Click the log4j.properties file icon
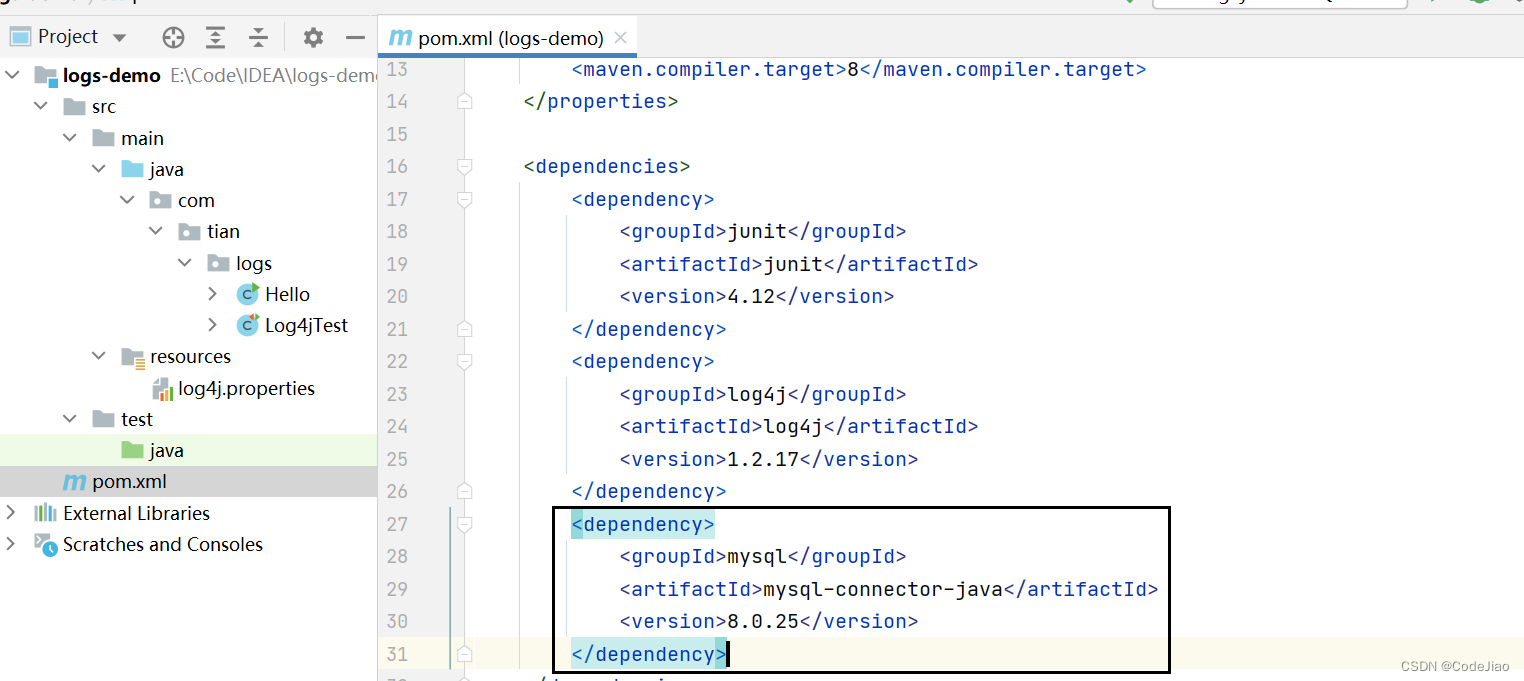1524x681 pixels. point(163,389)
